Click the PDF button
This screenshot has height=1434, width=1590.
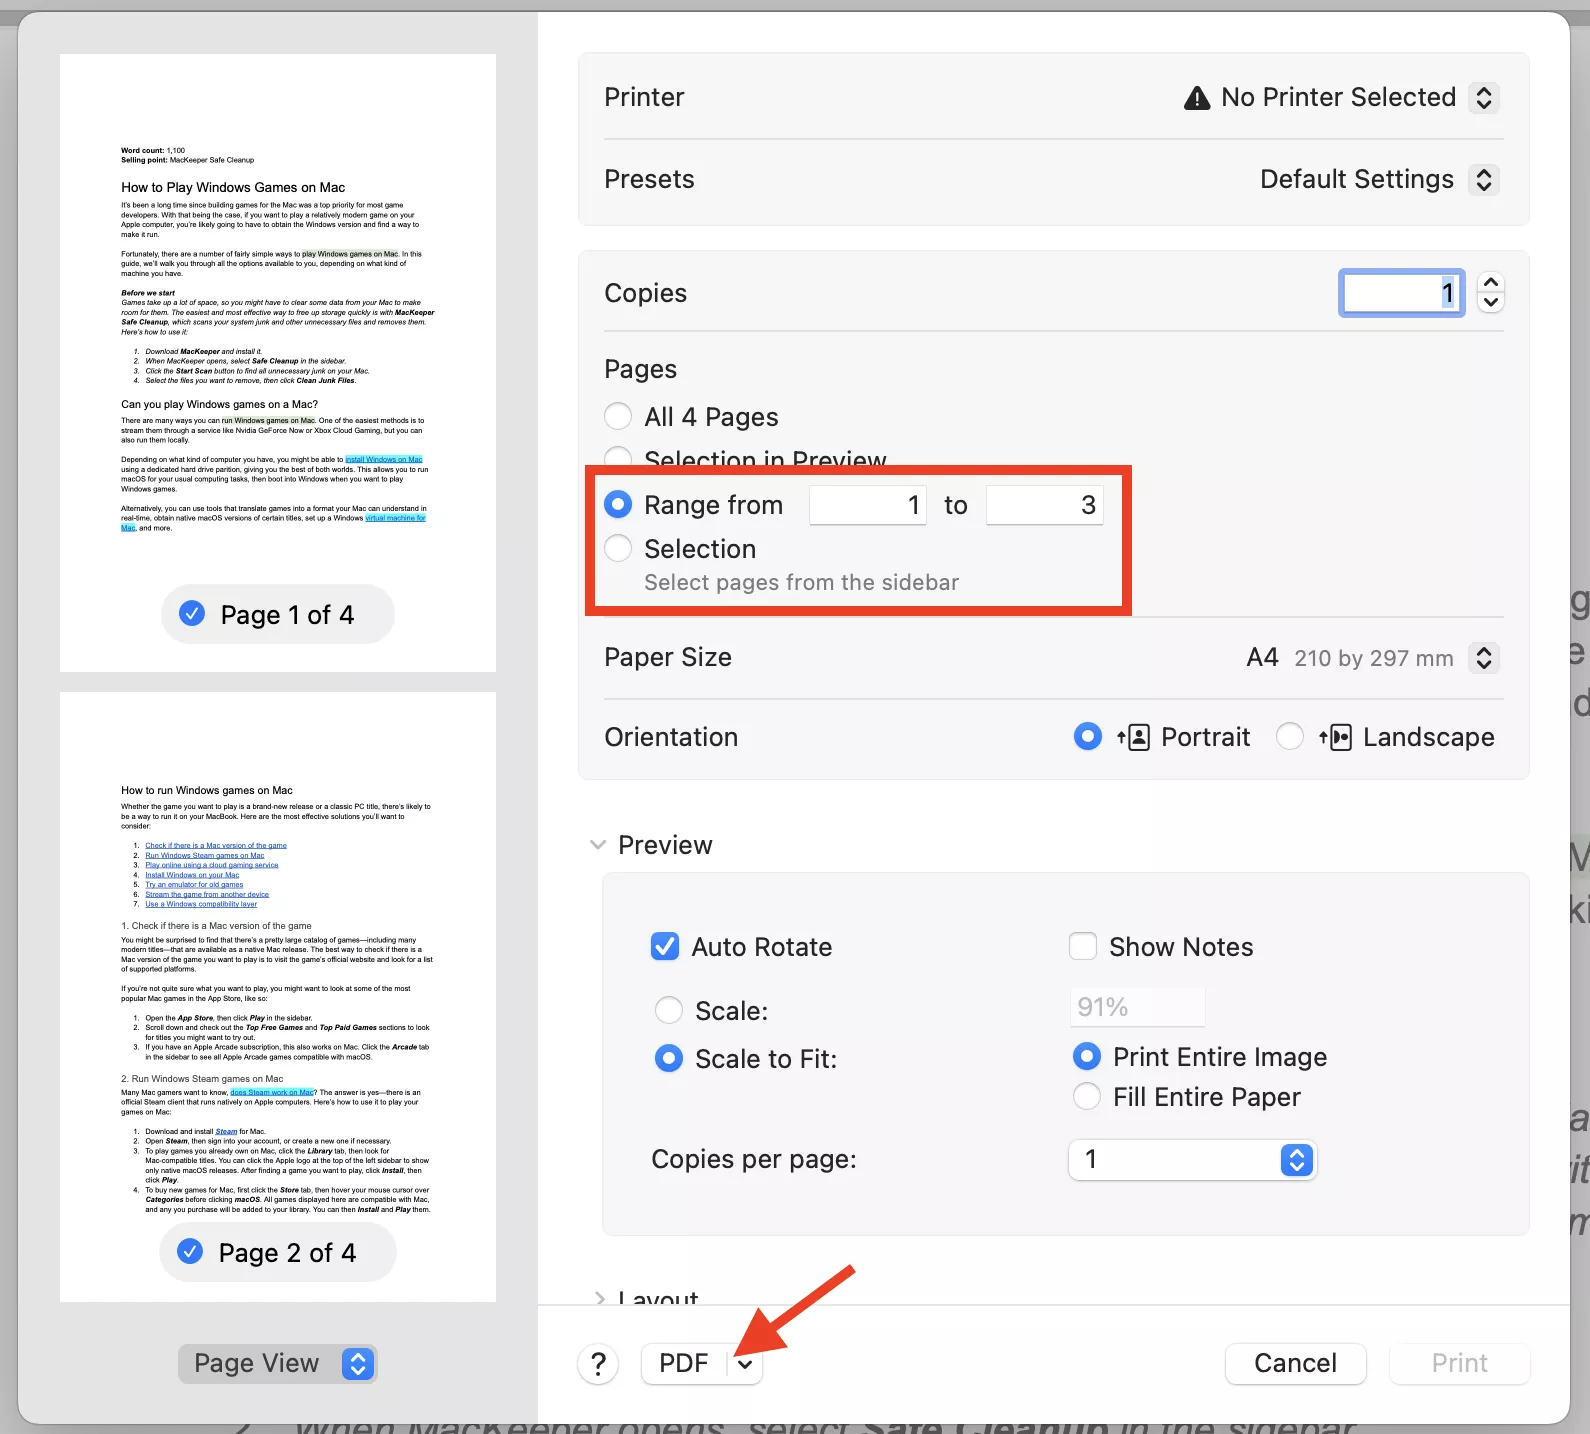click(684, 1364)
